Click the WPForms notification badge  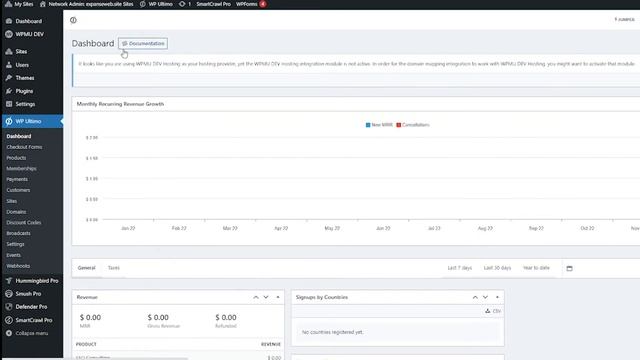(263, 4)
